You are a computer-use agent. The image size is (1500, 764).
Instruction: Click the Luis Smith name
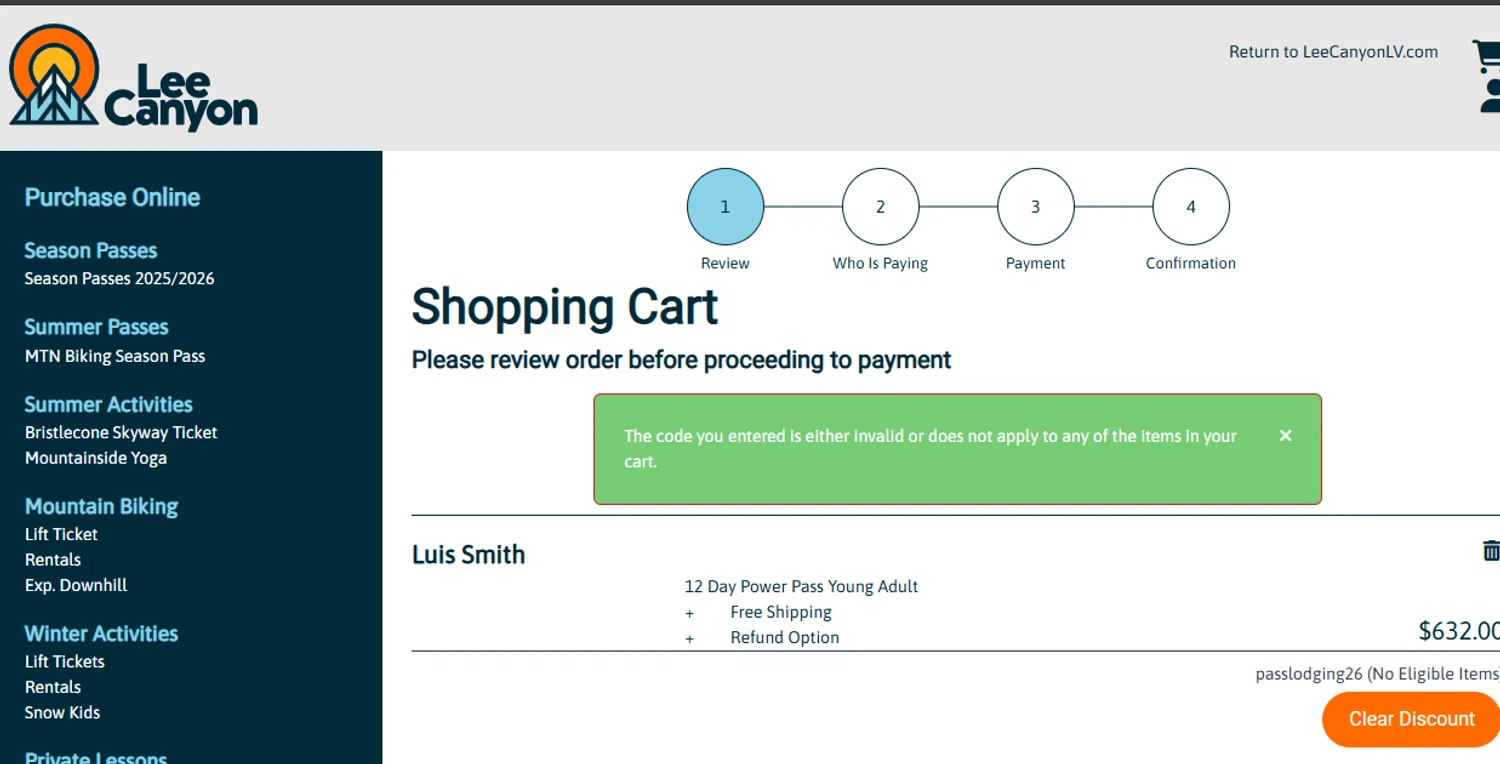click(468, 555)
